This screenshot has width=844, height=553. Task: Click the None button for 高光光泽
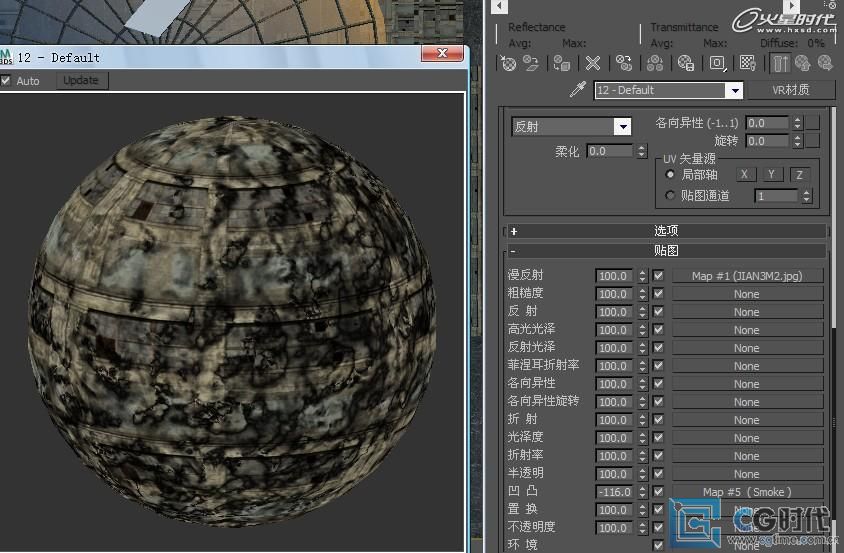(747, 330)
